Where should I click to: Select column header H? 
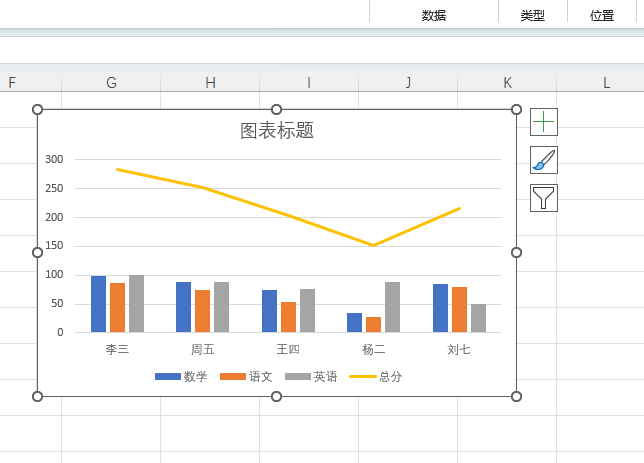click(x=210, y=83)
